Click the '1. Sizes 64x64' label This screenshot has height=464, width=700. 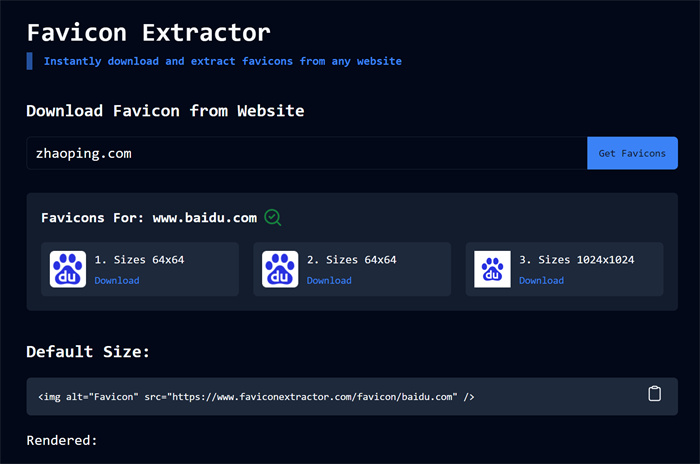click(x=139, y=259)
